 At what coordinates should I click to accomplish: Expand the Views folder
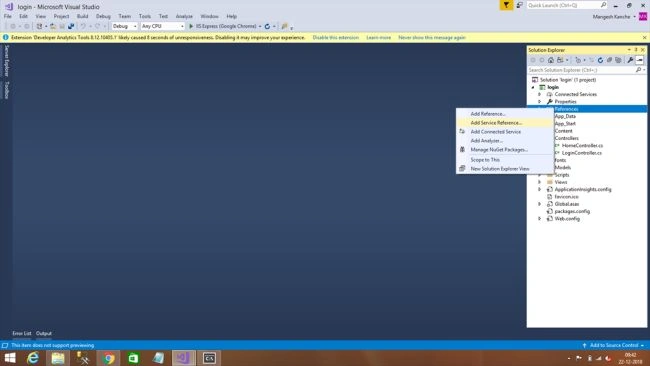pyautogui.click(x=540, y=182)
